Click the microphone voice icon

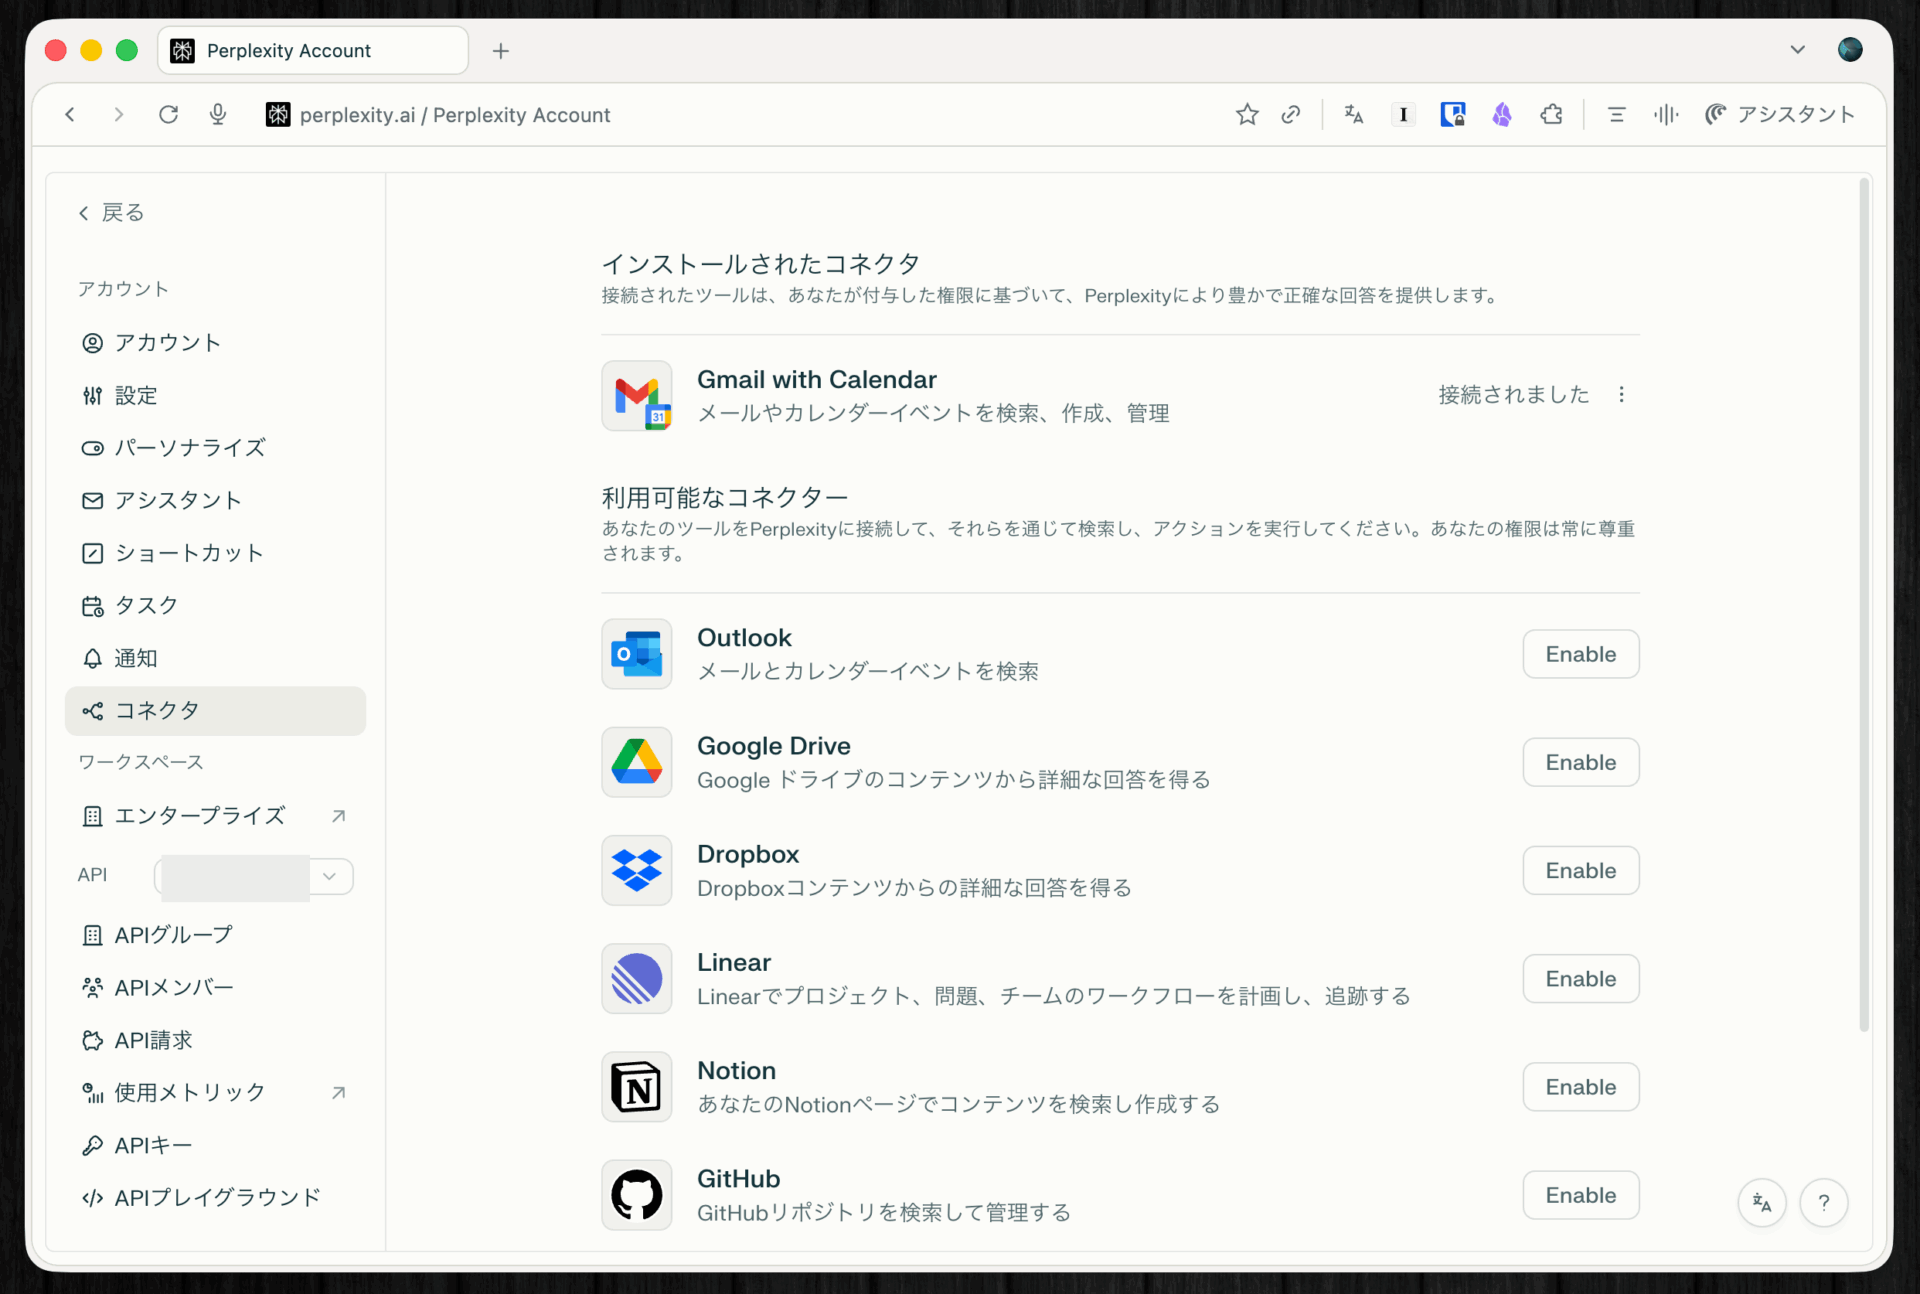(218, 115)
